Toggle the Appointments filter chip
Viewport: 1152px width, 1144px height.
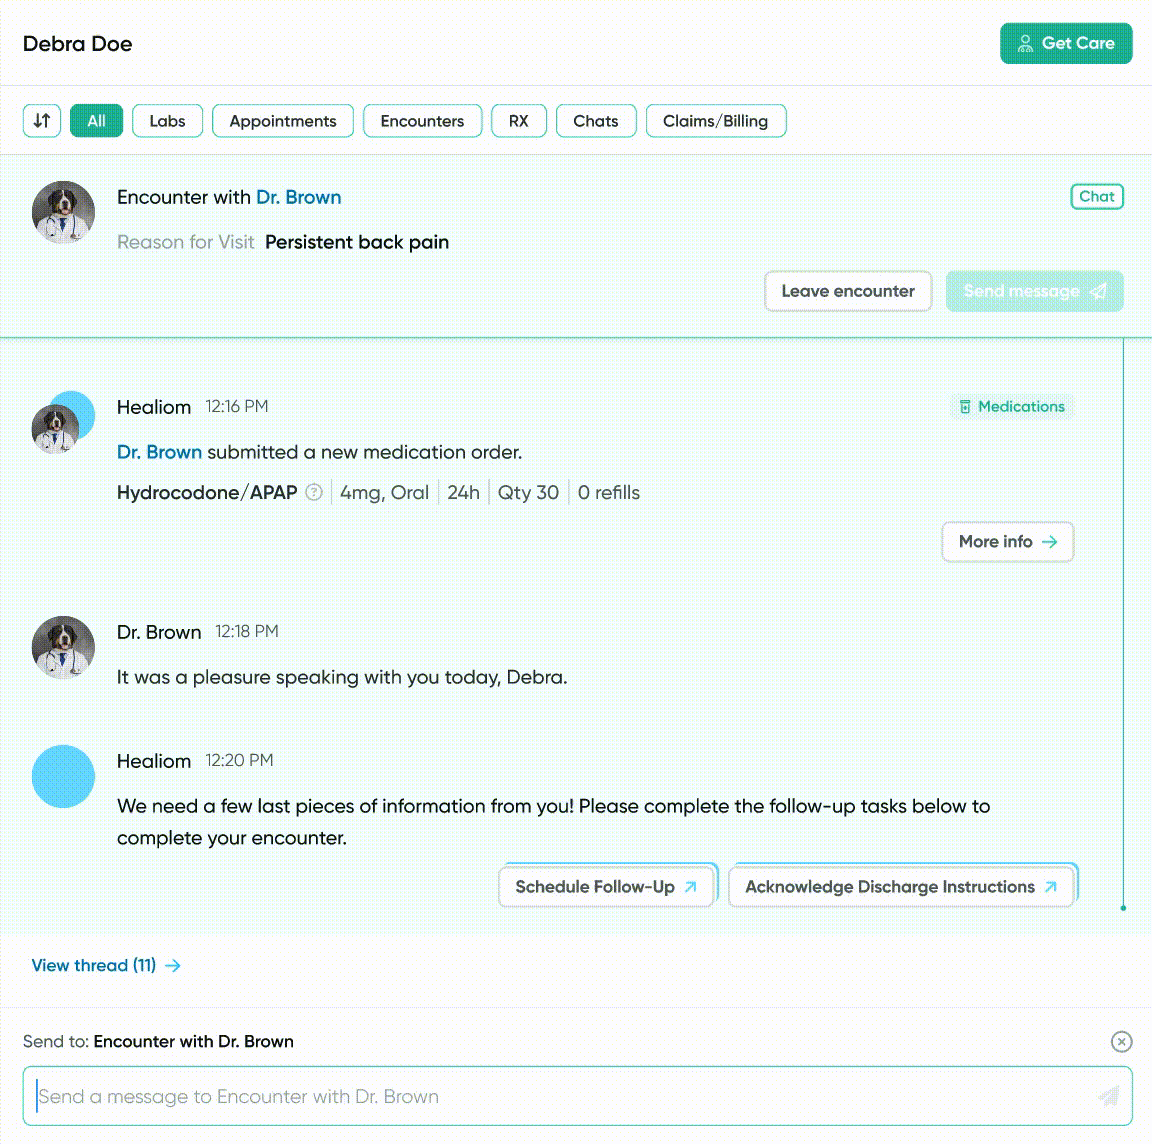[283, 120]
